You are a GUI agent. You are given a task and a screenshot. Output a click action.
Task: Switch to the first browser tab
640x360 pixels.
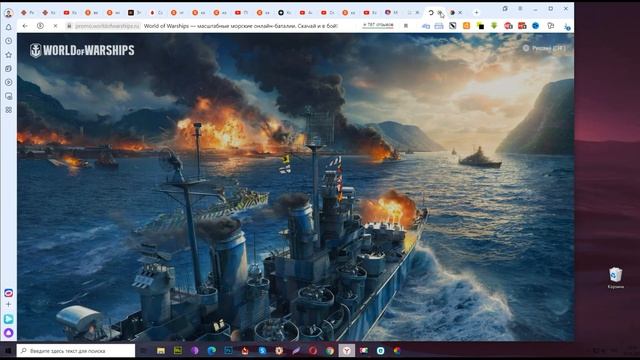(x=27, y=13)
